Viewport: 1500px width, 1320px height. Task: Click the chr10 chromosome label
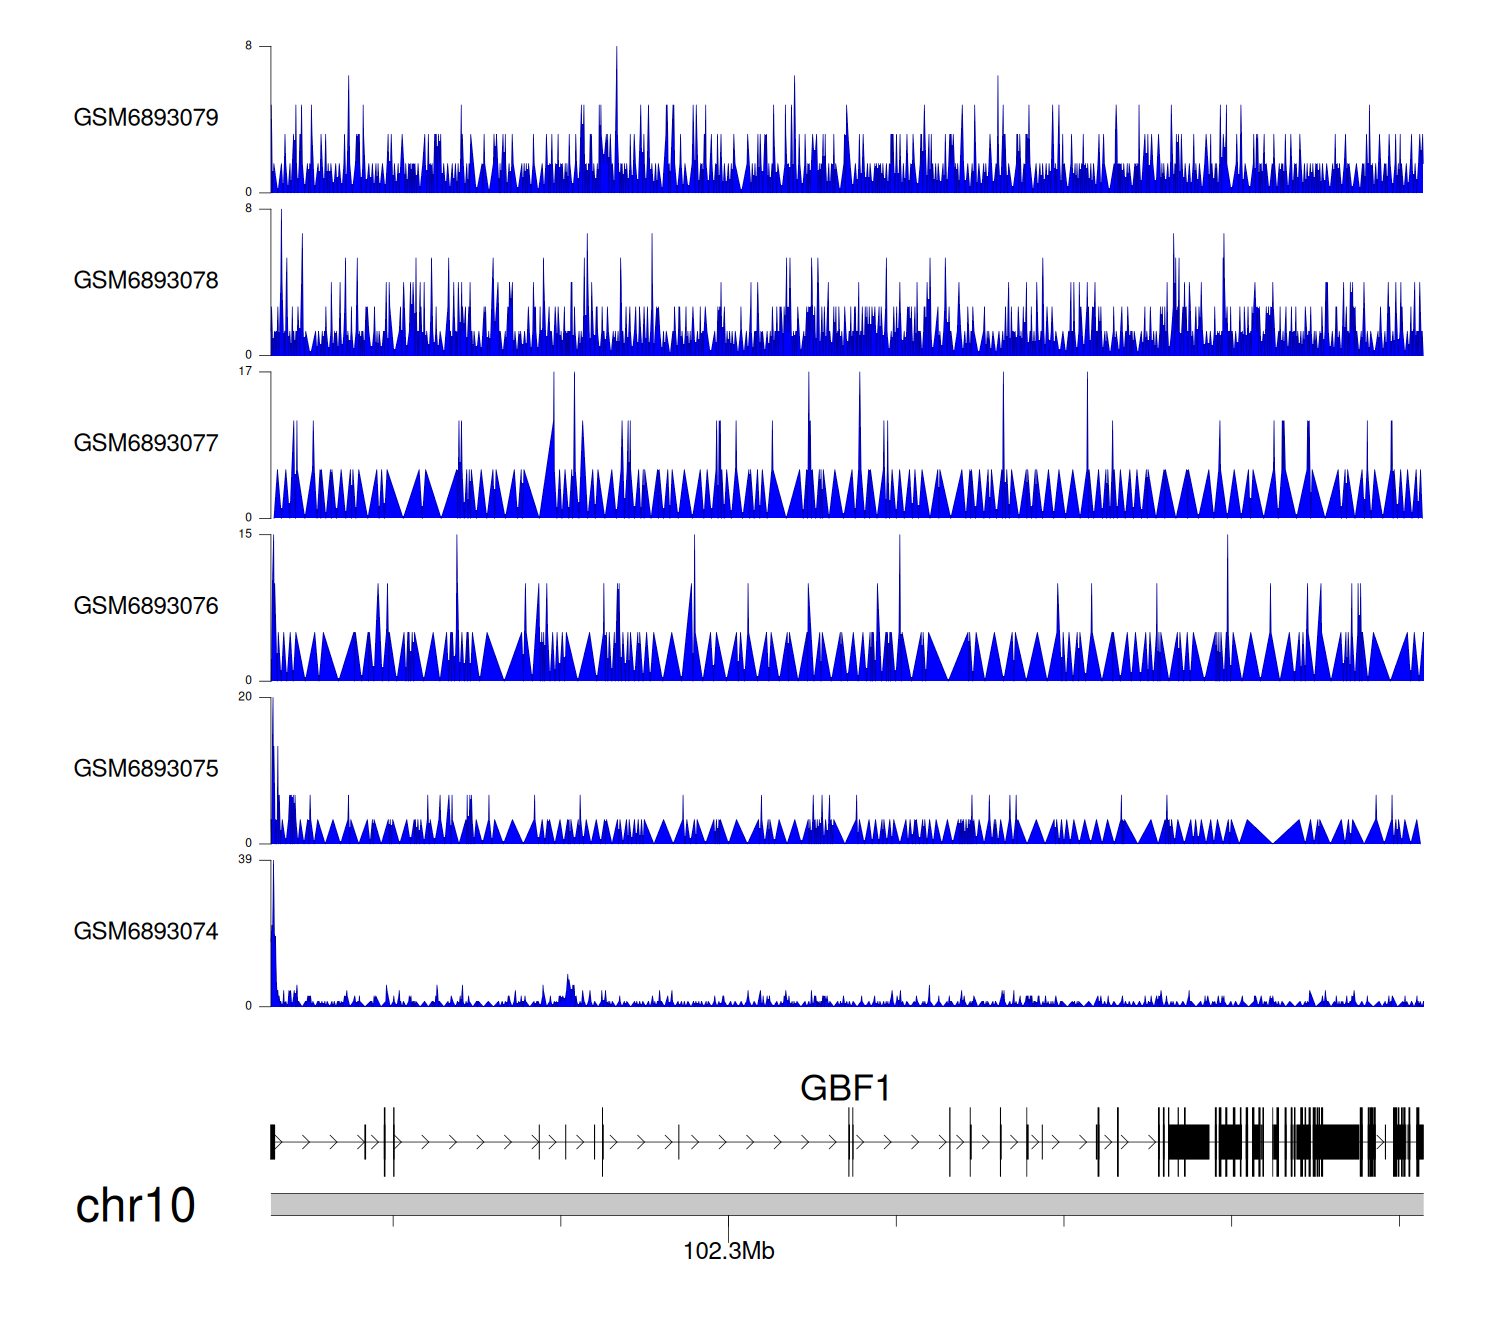point(135,1206)
